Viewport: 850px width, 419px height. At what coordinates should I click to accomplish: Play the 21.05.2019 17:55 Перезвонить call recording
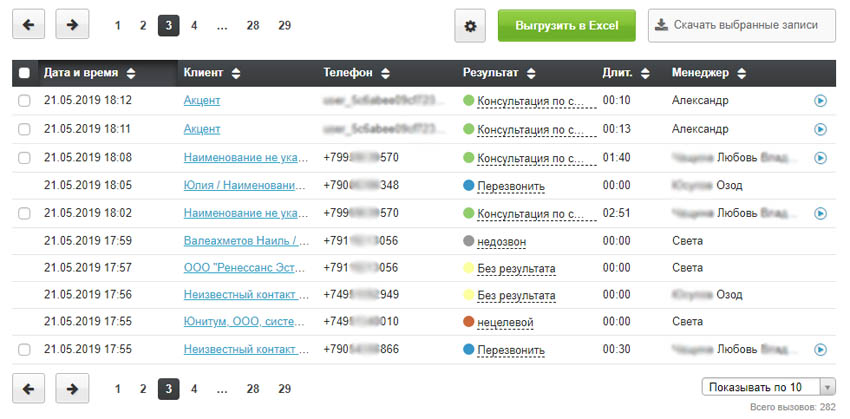pos(820,350)
